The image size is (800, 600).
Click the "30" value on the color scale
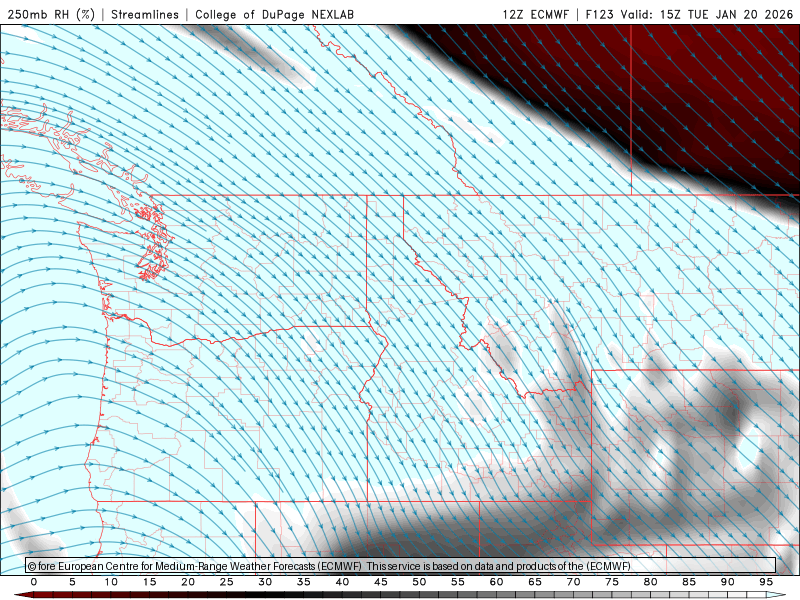[265, 582]
